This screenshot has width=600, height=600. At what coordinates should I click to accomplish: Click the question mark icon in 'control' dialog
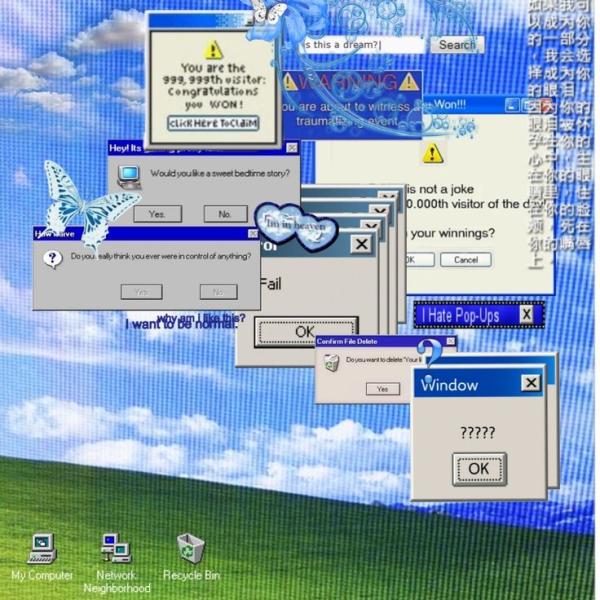click(53, 259)
